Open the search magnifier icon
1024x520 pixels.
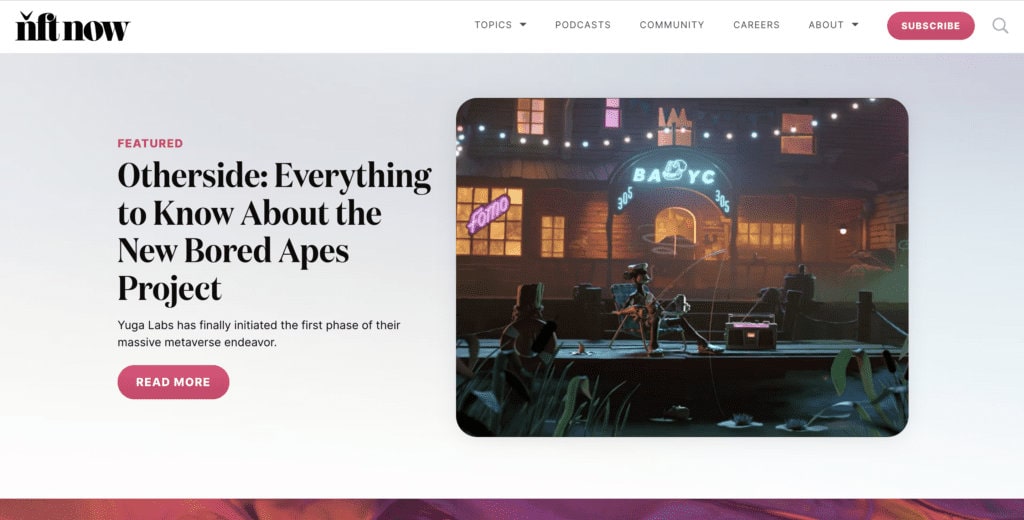pyautogui.click(x=1000, y=25)
